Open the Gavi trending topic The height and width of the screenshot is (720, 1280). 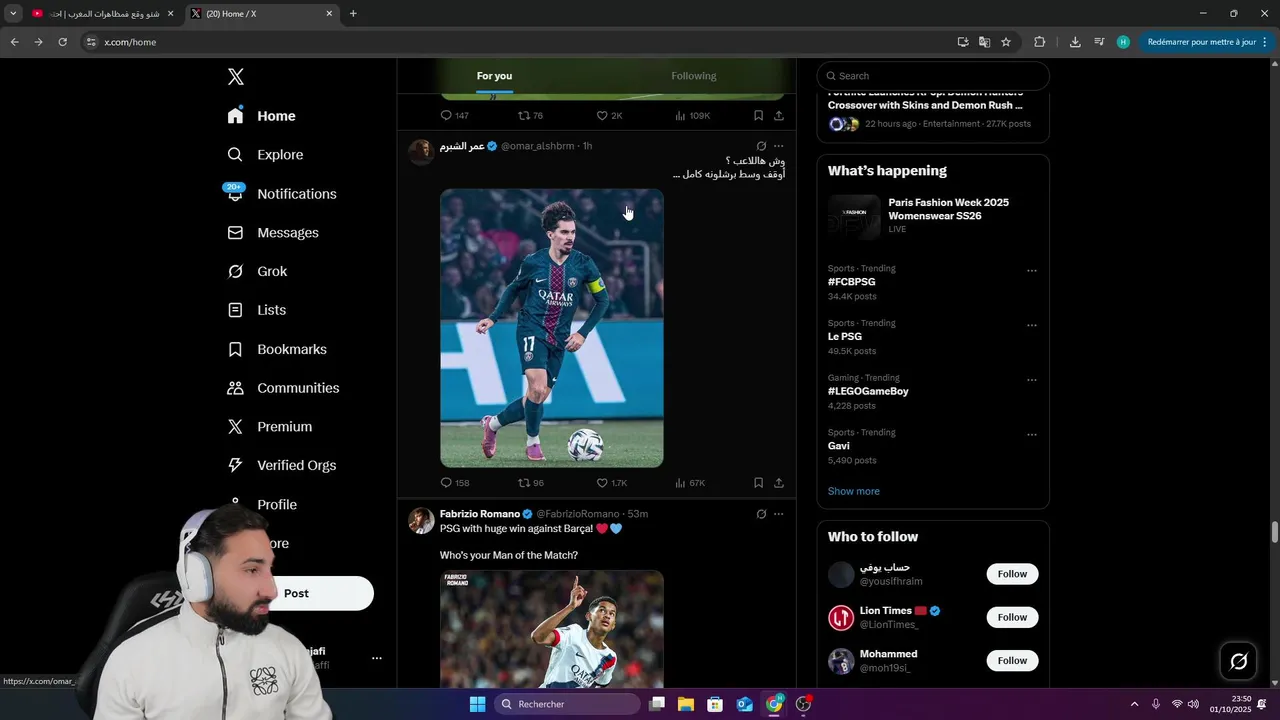pos(839,446)
